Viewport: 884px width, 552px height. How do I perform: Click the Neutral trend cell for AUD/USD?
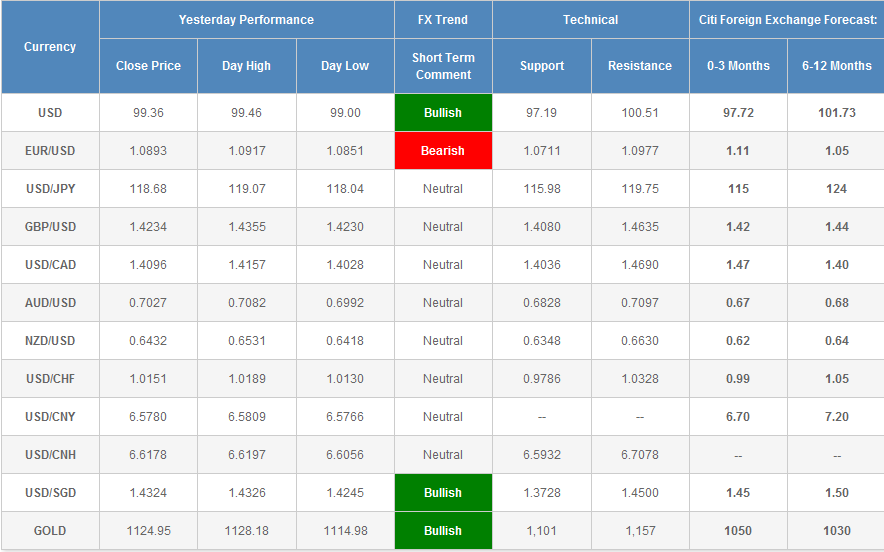click(443, 303)
